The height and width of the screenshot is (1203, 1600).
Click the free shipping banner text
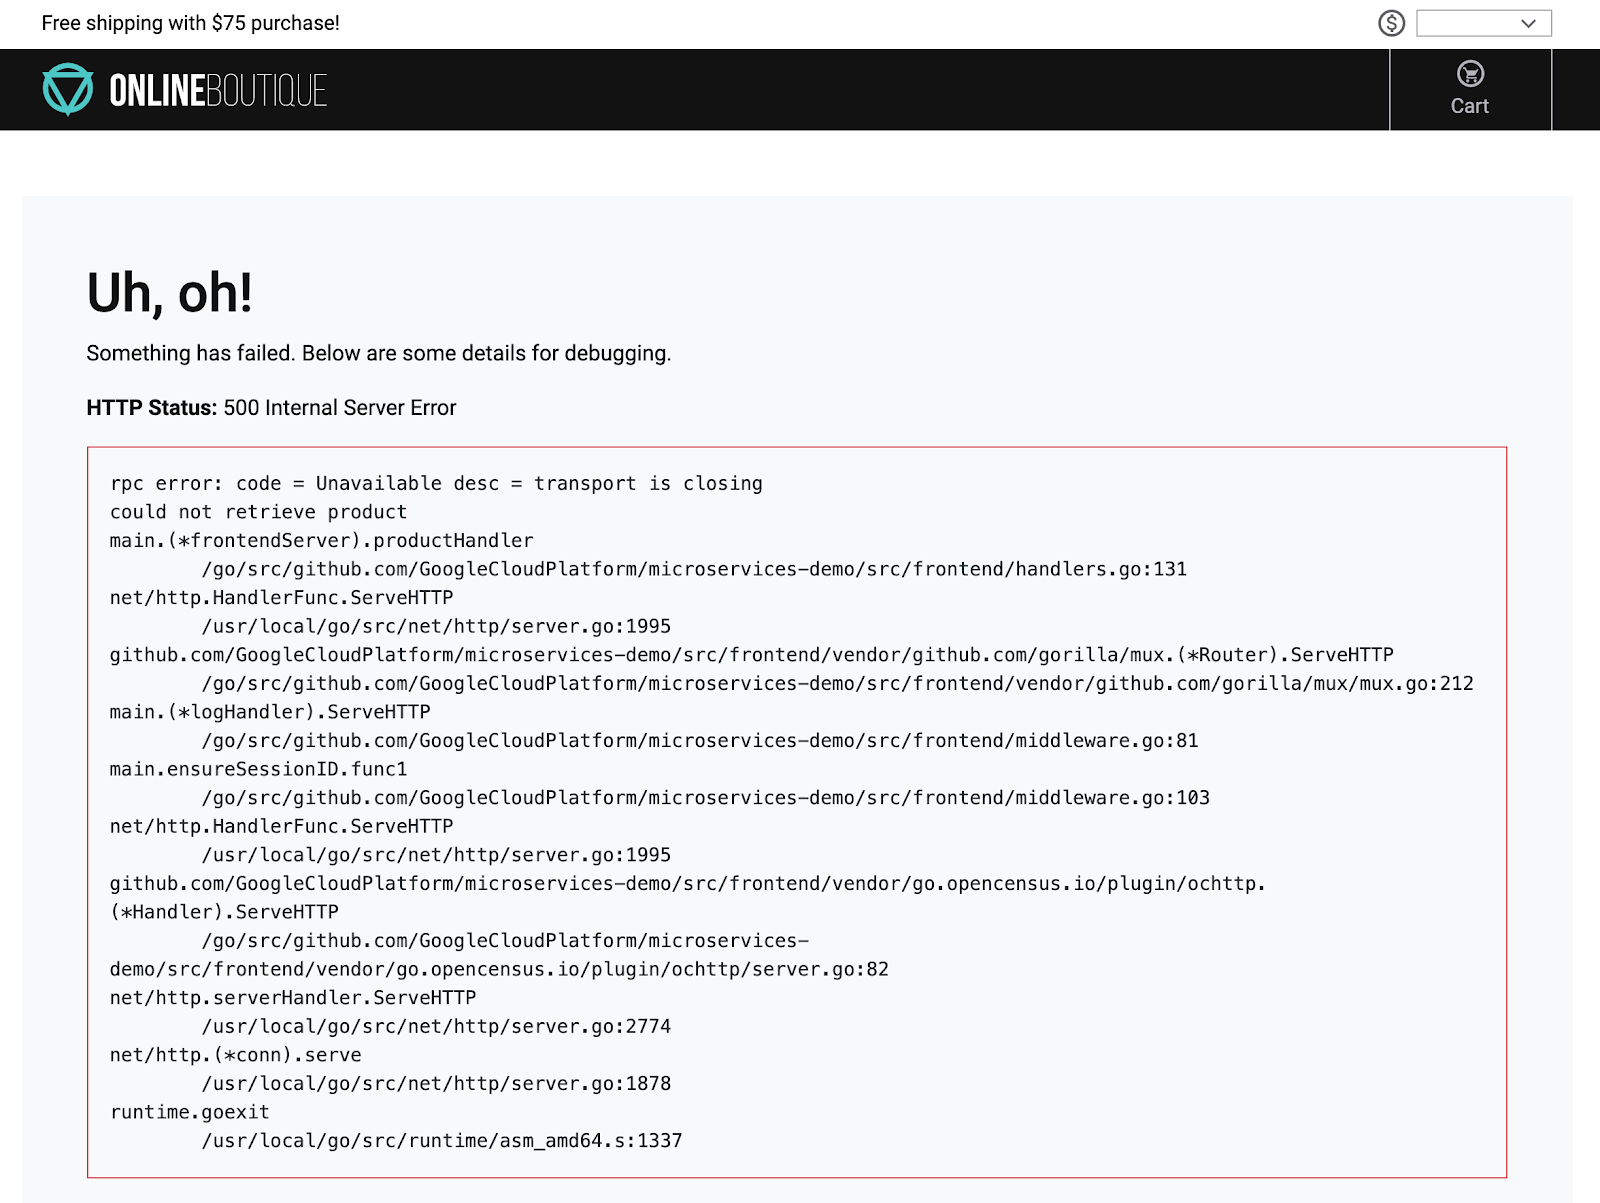click(190, 23)
